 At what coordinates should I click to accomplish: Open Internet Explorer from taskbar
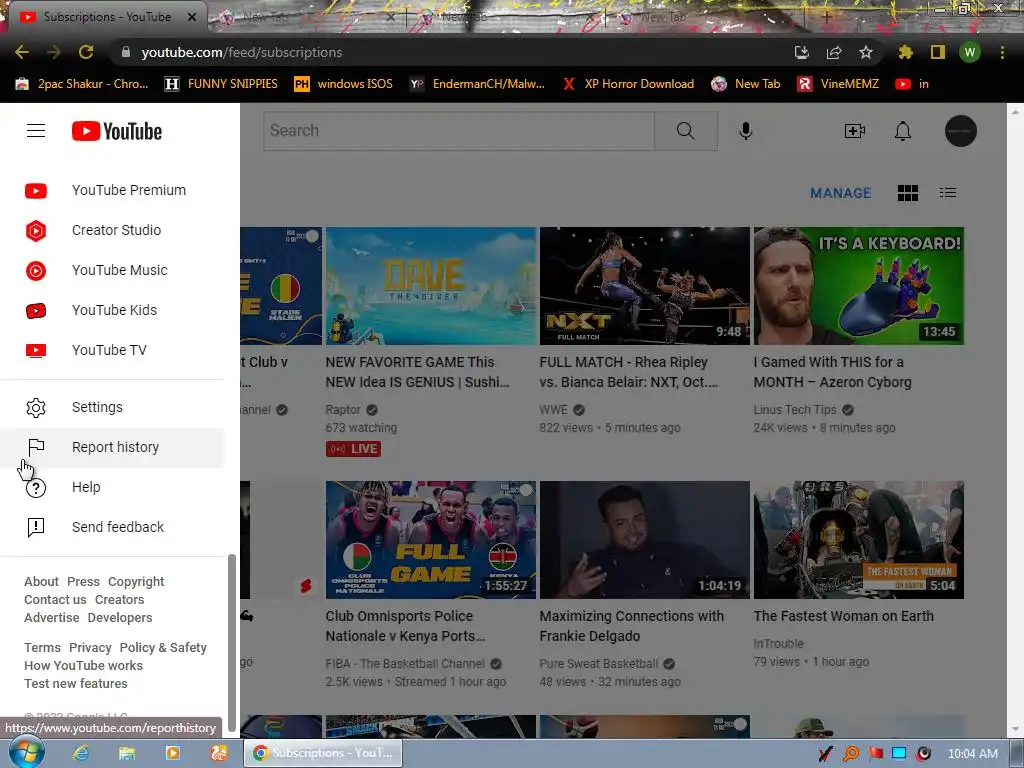tap(81, 753)
